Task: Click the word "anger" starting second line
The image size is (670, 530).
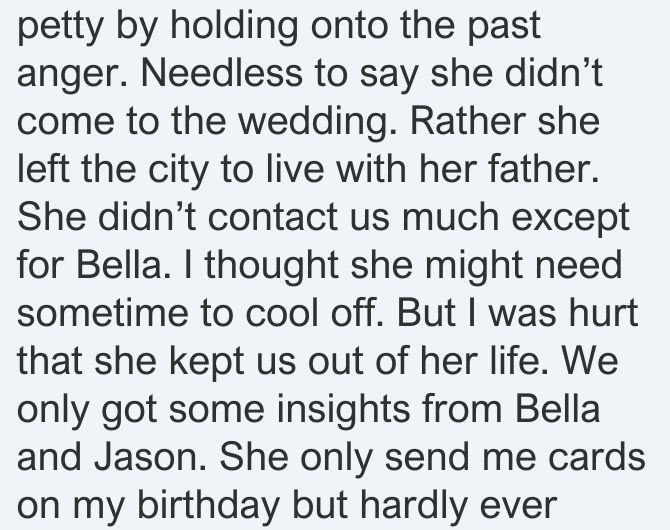Action: pyautogui.click(x=73, y=75)
